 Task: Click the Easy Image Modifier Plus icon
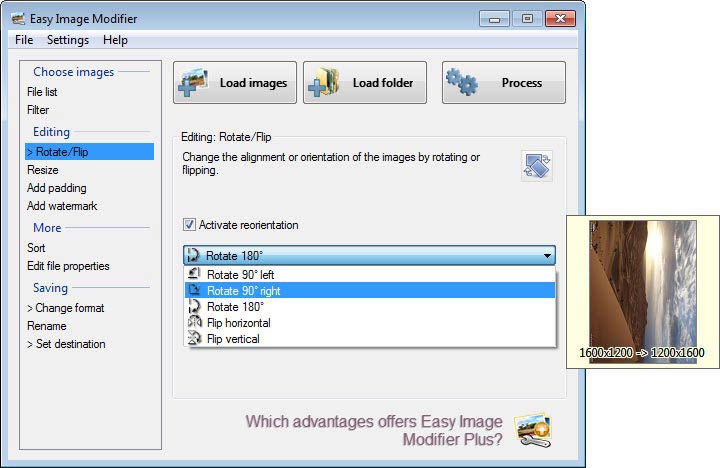(x=532, y=430)
